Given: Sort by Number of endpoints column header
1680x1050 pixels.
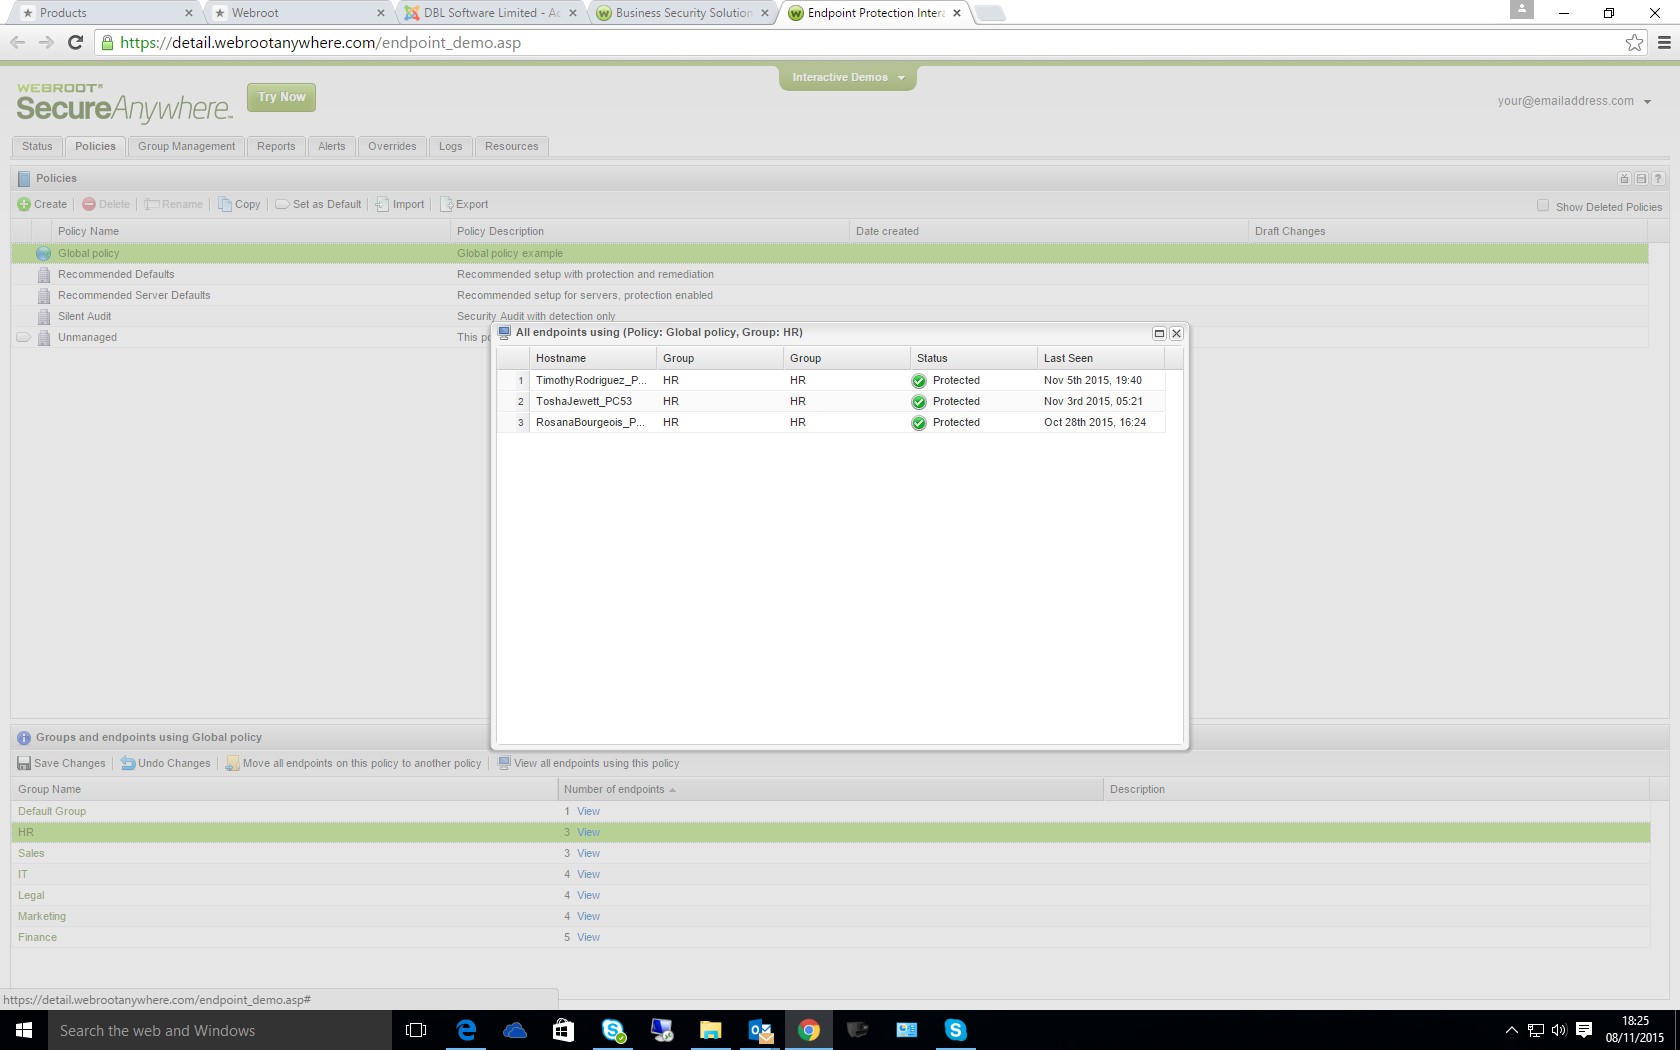Looking at the screenshot, I should pos(830,790).
